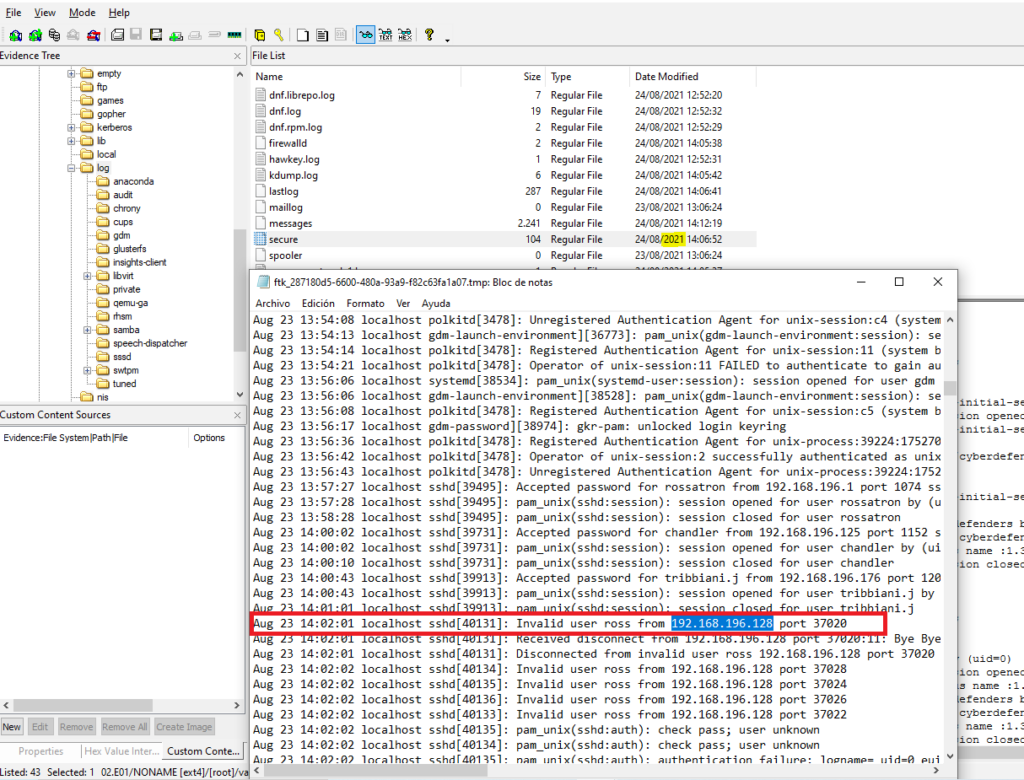Click the Image Mounting toolbar icon
The height and width of the screenshot is (780, 1024).
(x=55, y=34)
